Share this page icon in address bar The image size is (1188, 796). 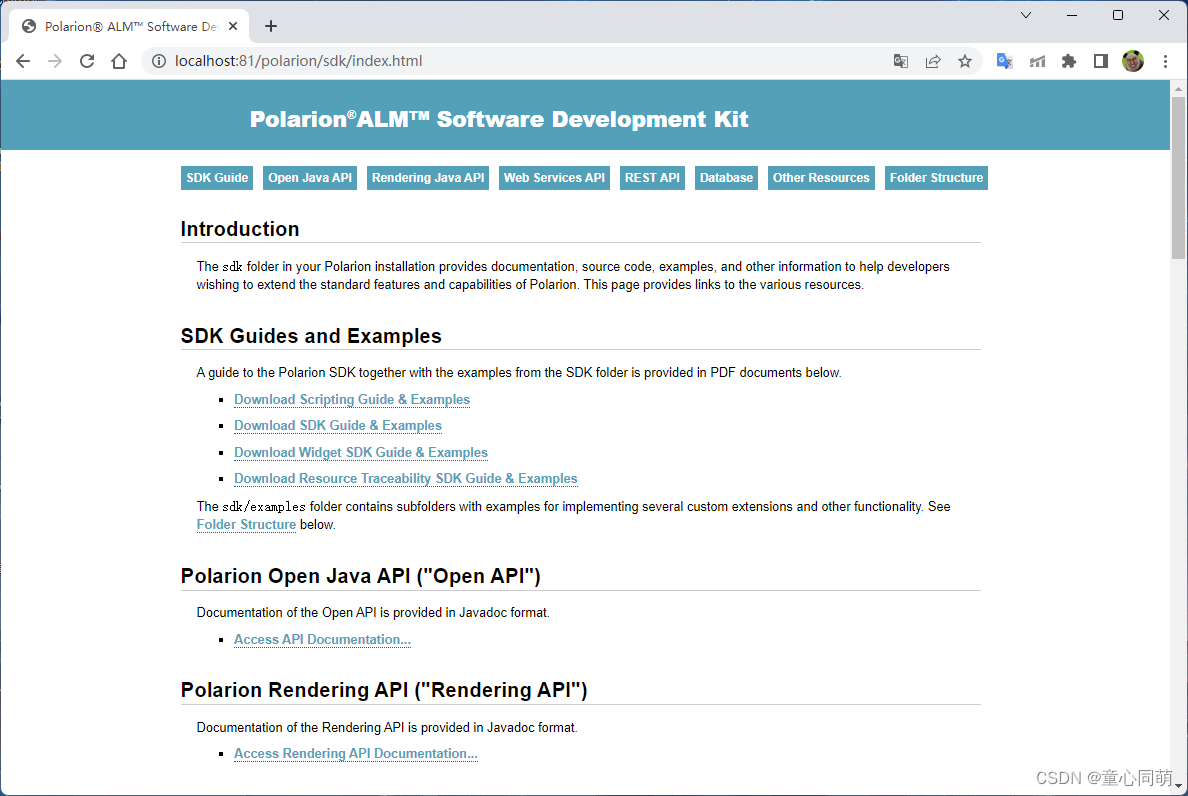coord(933,61)
